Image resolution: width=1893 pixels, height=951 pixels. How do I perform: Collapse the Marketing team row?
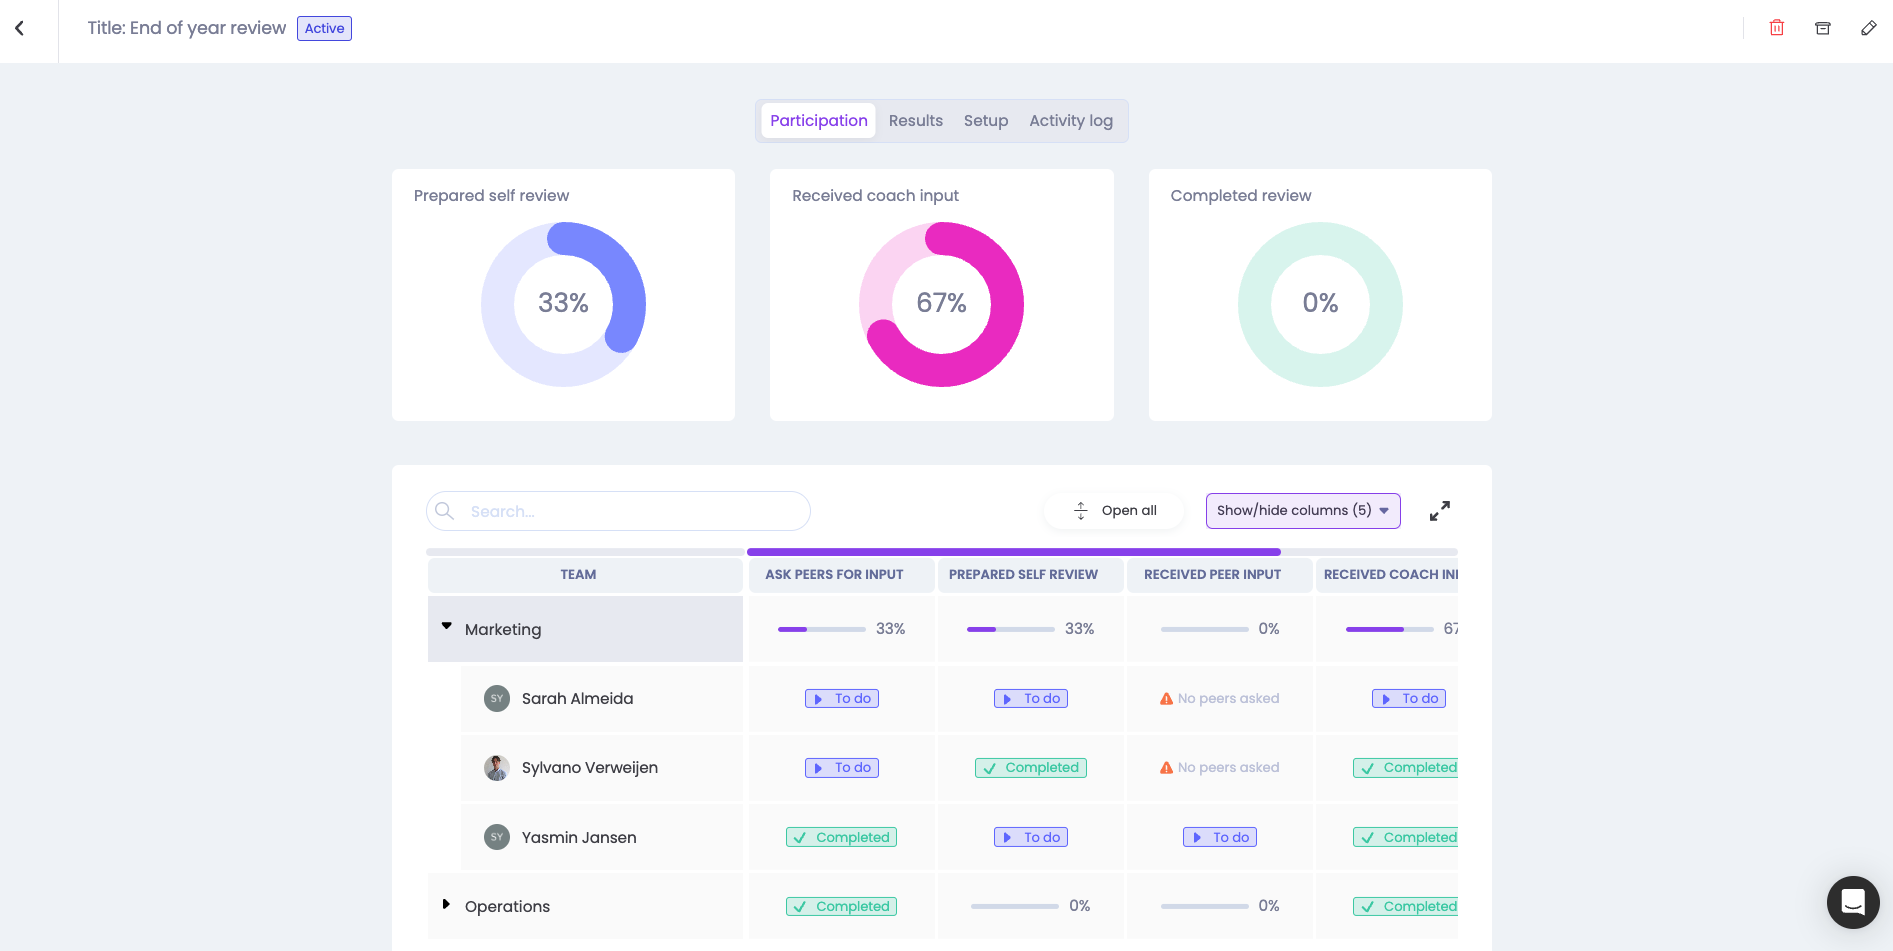(x=447, y=627)
